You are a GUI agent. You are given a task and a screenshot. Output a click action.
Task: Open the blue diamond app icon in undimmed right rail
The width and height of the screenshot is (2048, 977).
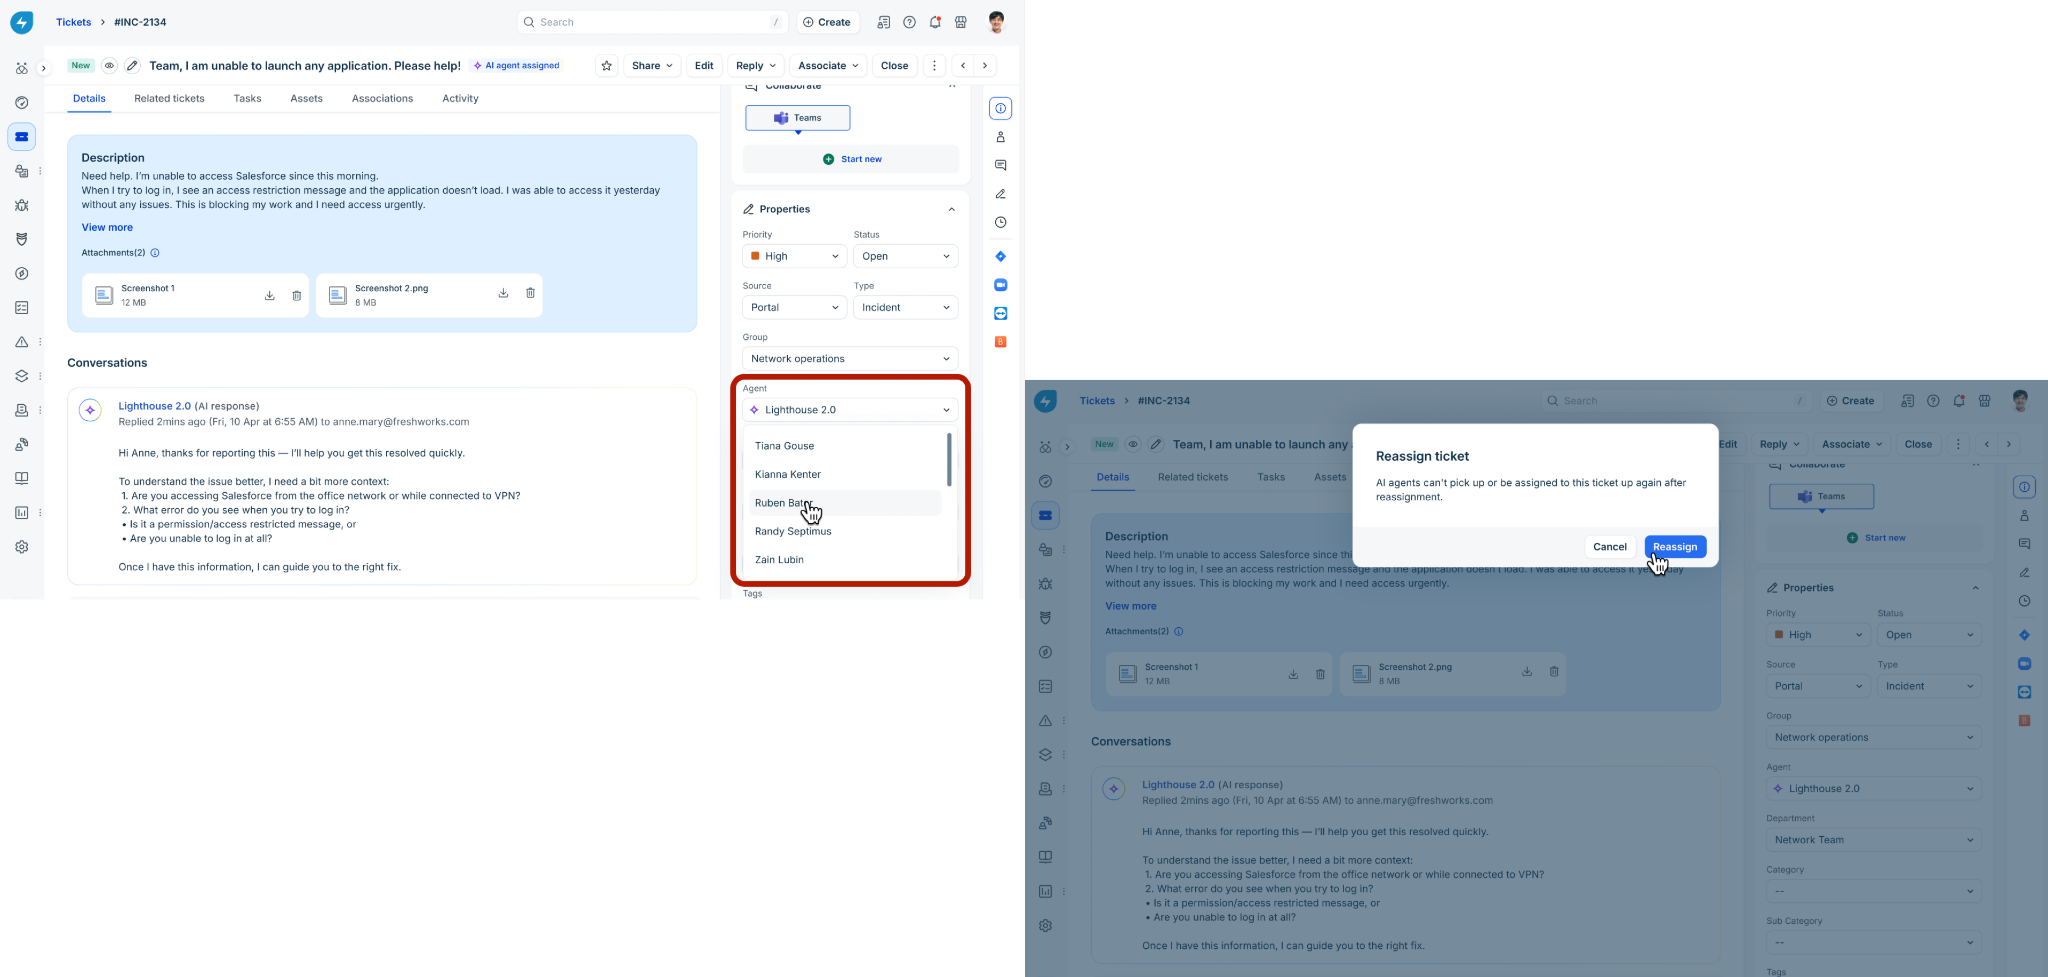pos(1000,257)
